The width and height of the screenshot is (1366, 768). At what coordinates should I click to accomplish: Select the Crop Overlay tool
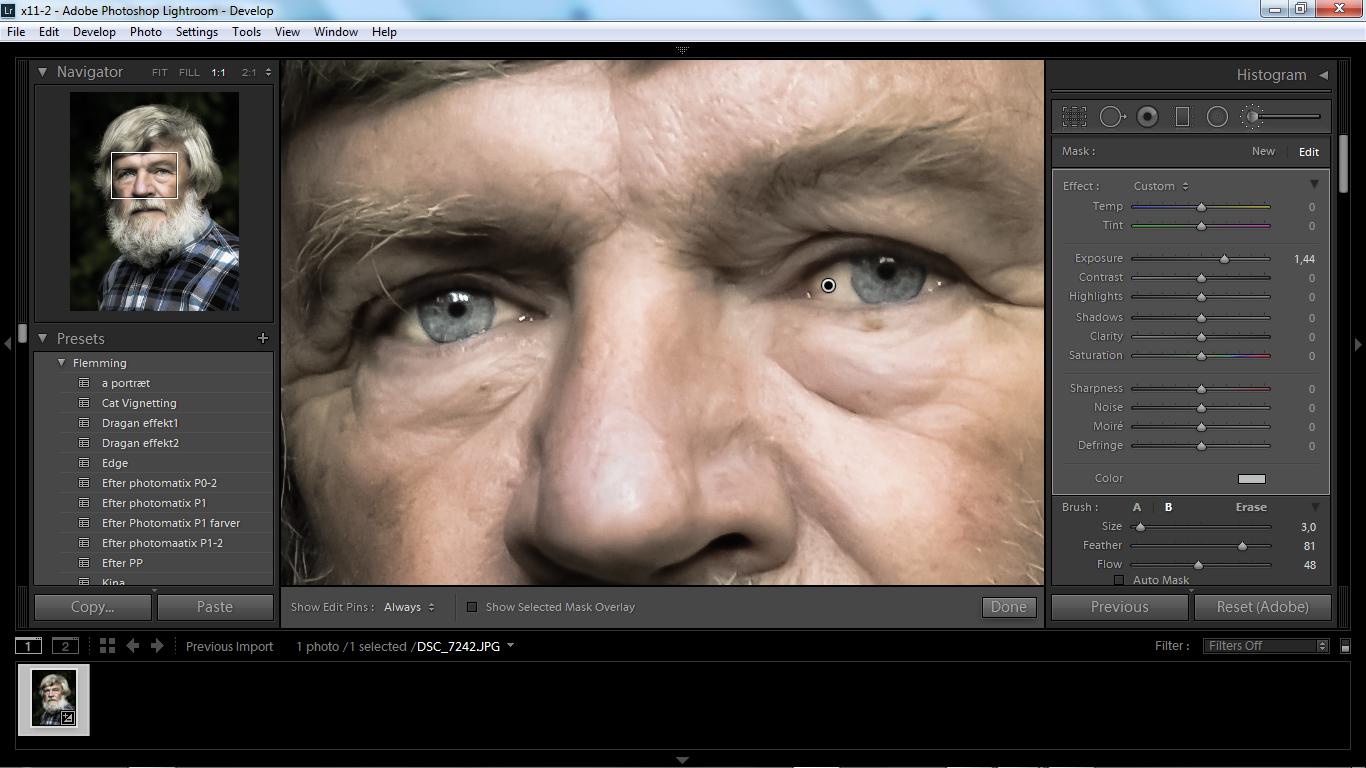pos(1074,117)
